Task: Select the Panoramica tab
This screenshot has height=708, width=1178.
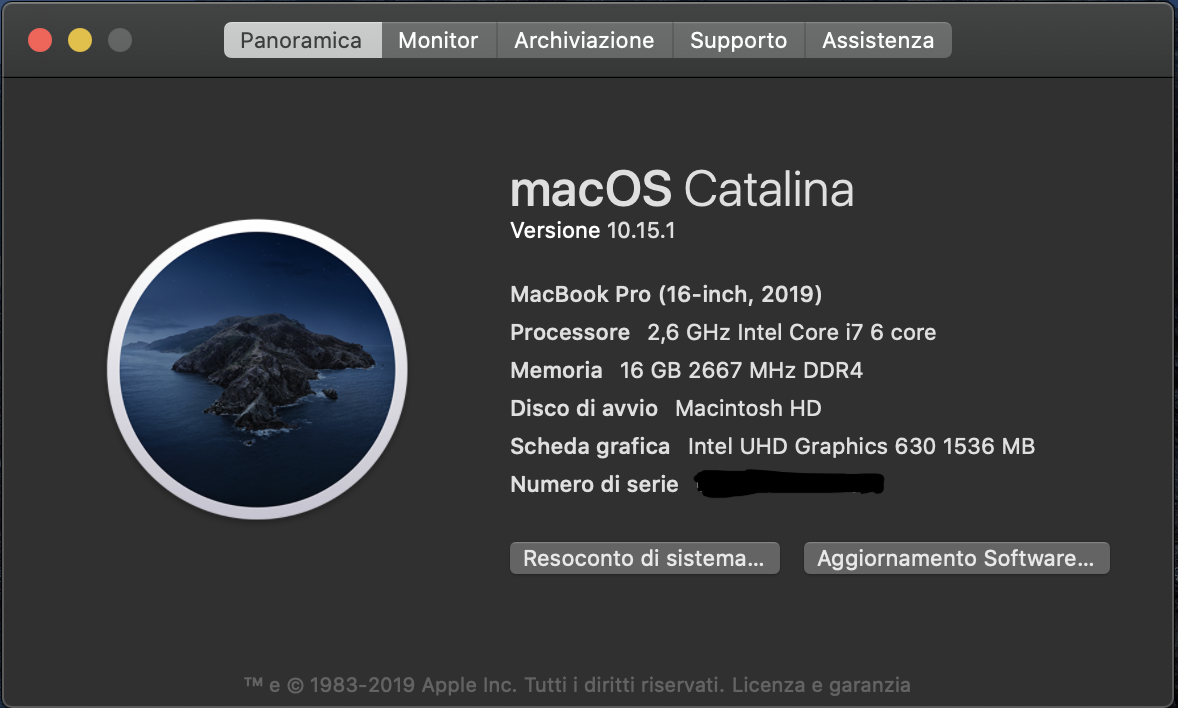Action: pos(301,41)
